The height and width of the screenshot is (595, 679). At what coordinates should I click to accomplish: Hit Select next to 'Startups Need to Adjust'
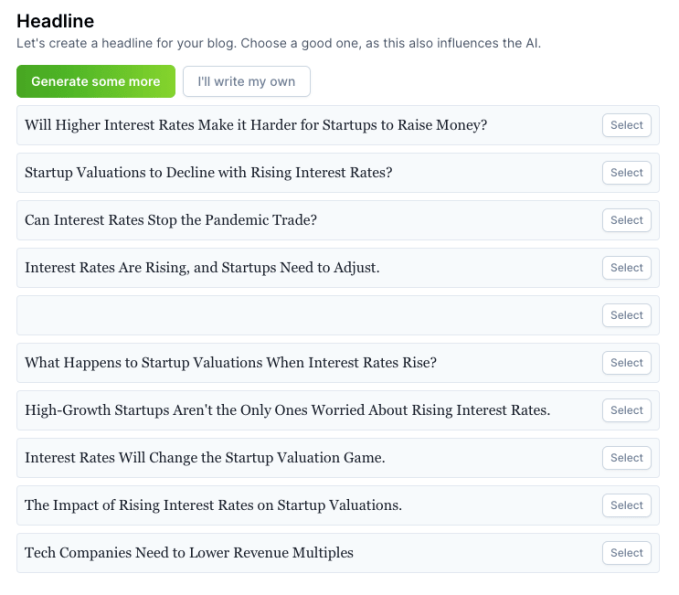(626, 268)
